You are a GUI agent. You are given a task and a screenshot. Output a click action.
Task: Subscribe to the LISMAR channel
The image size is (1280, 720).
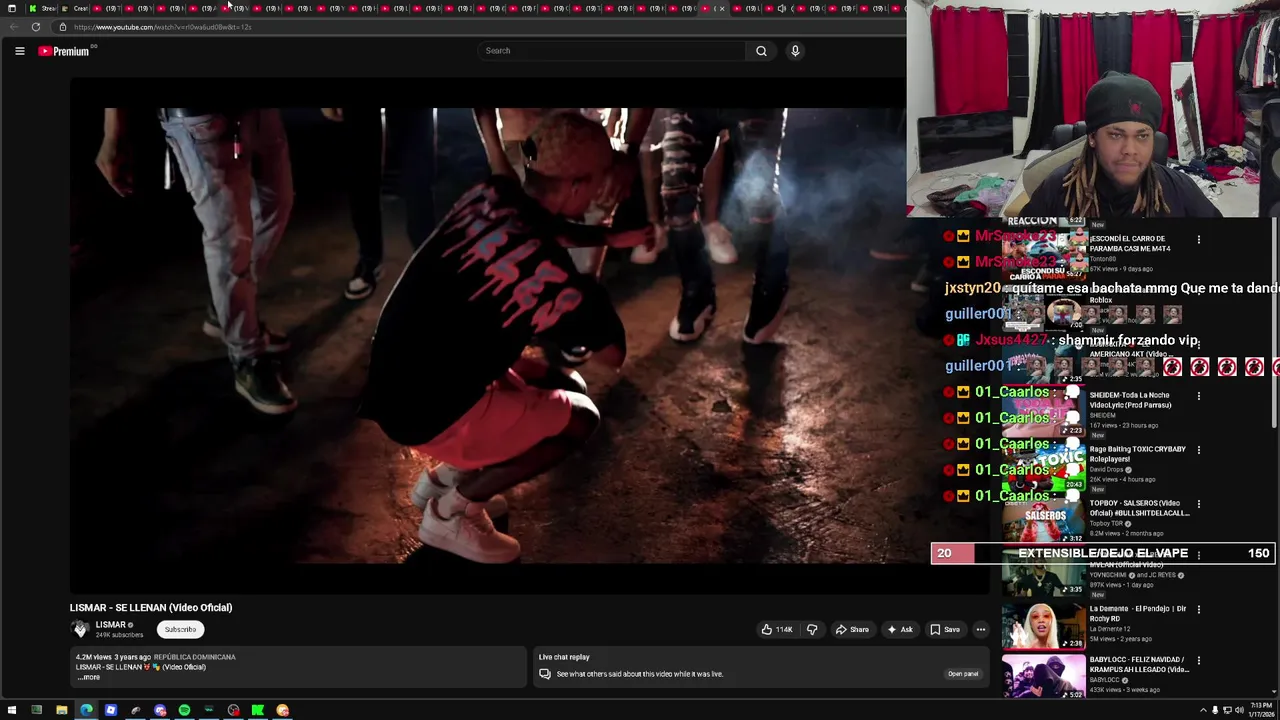click(x=180, y=629)
